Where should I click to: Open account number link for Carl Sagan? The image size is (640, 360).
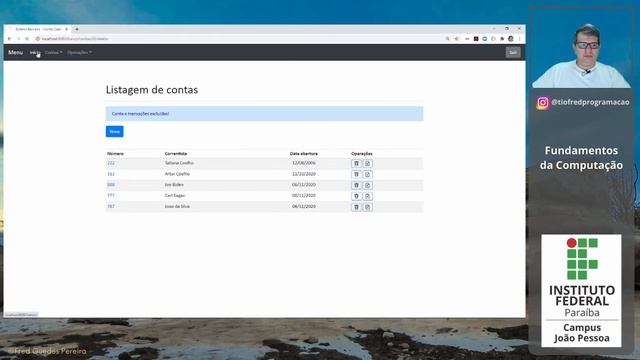pos(111,196)
